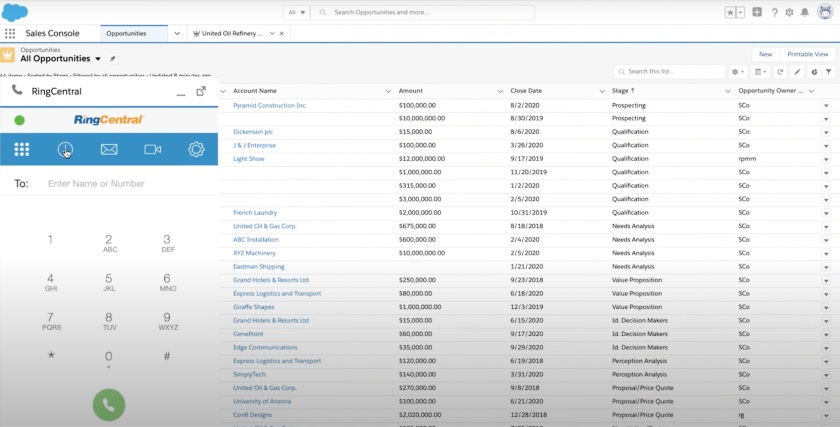Open the display-as table dropdown
This screenshot has width=840, height=427.
point(760,72)
